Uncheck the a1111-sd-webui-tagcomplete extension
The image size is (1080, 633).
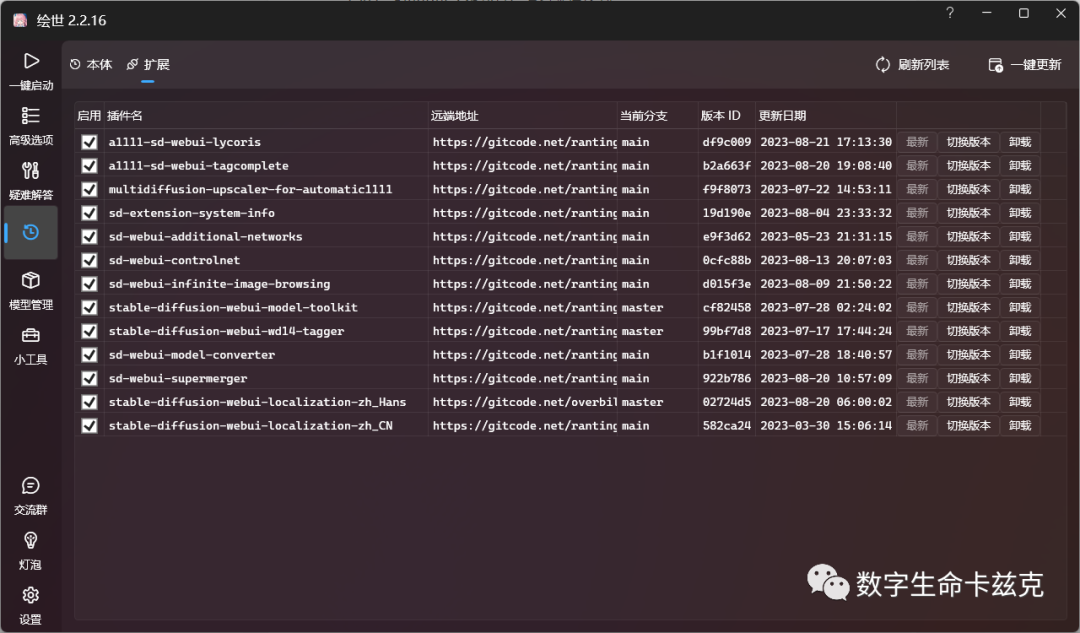(x=89, y=165)
